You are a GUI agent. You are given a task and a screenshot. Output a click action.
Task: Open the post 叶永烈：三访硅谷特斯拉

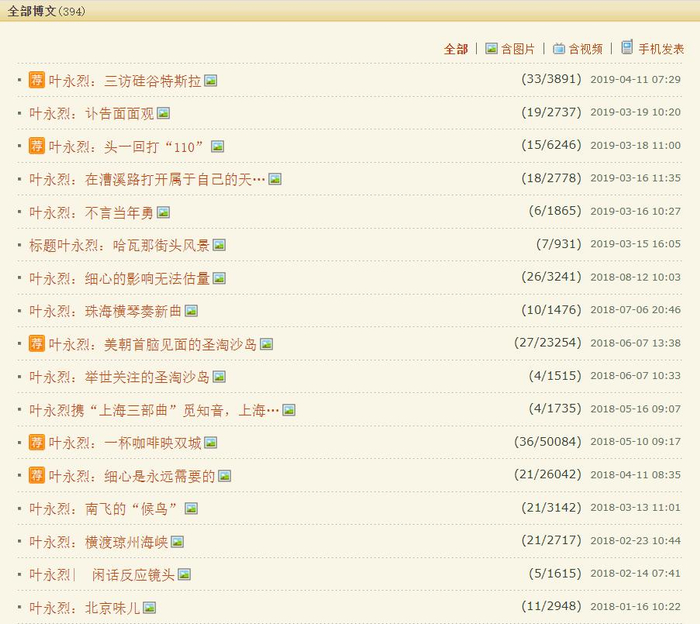point(125,81)
